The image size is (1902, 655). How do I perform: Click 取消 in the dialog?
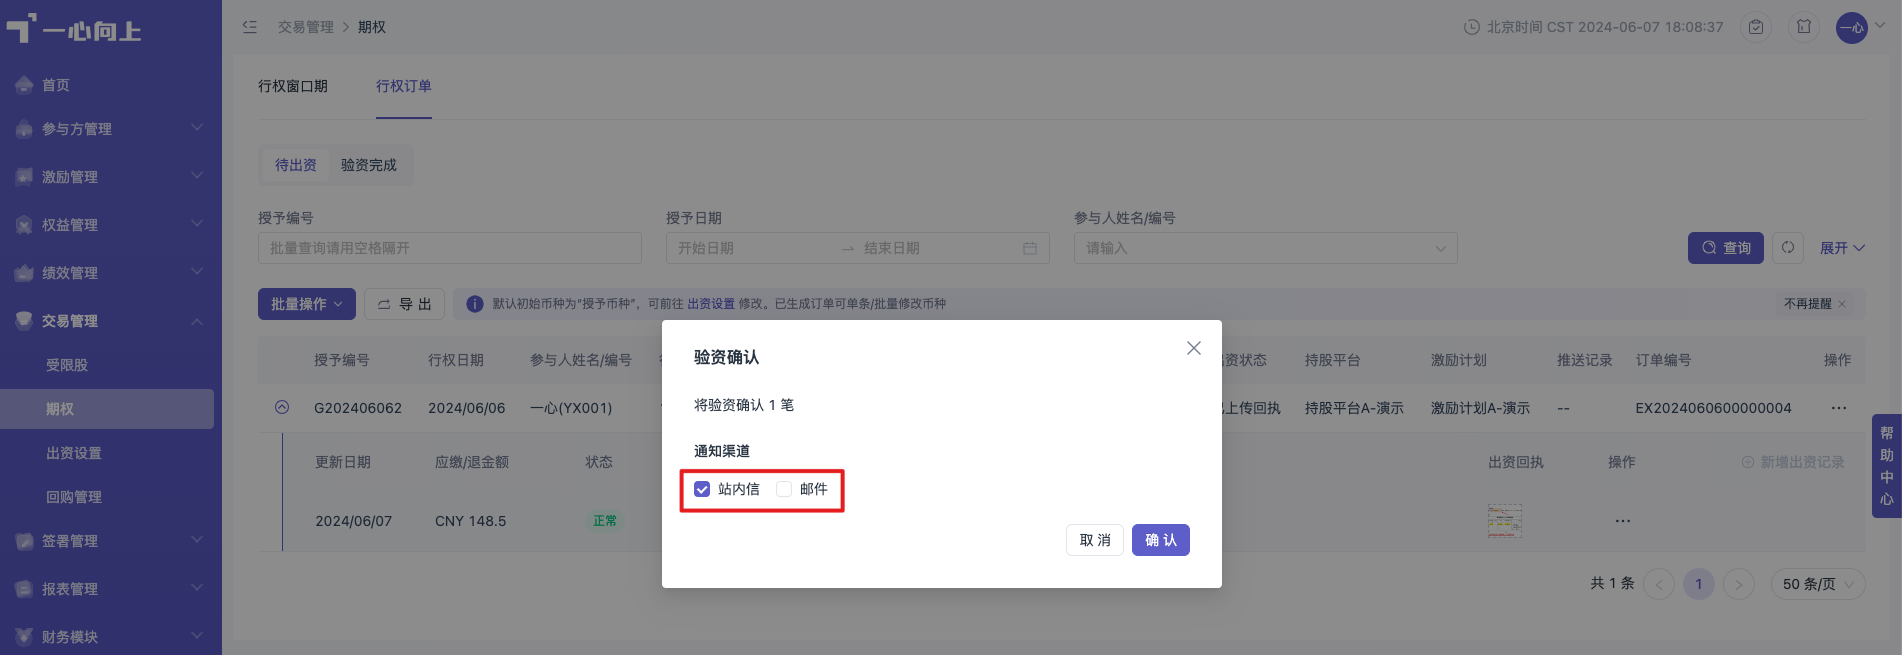(x=1095, y=540)
